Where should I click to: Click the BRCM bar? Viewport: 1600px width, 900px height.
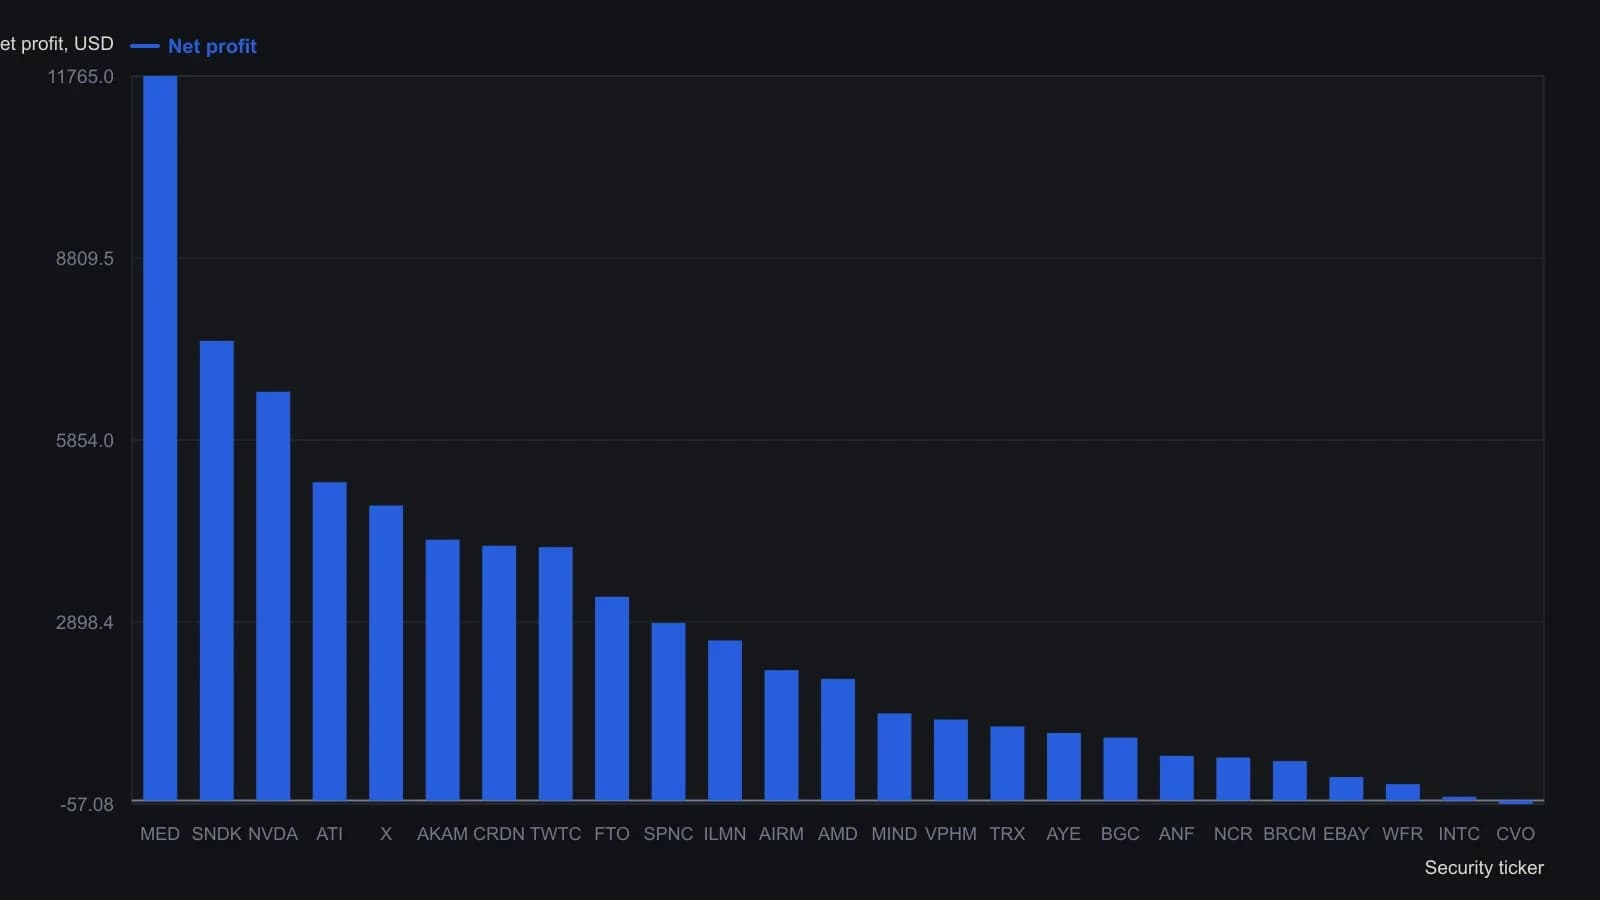click(x=1290, y=781)
